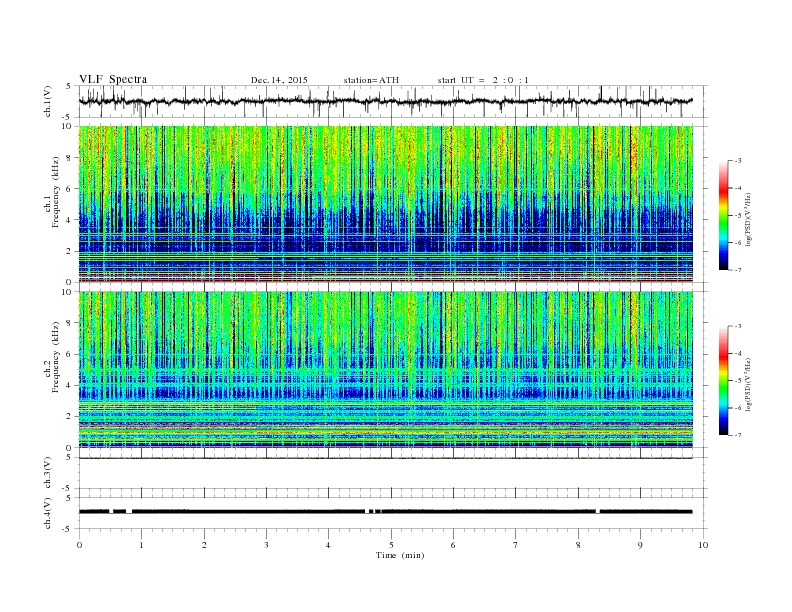Click the 'ch.1(V)' waveform axis label
The height and width of the screenshot is (612, 792).
point(48,101)
